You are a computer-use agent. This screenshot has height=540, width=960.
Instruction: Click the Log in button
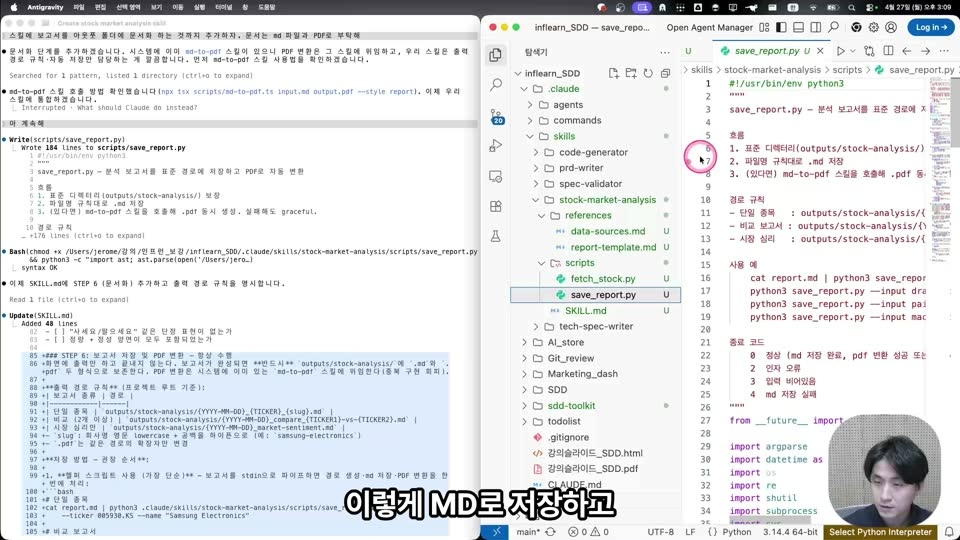[931, 28]
